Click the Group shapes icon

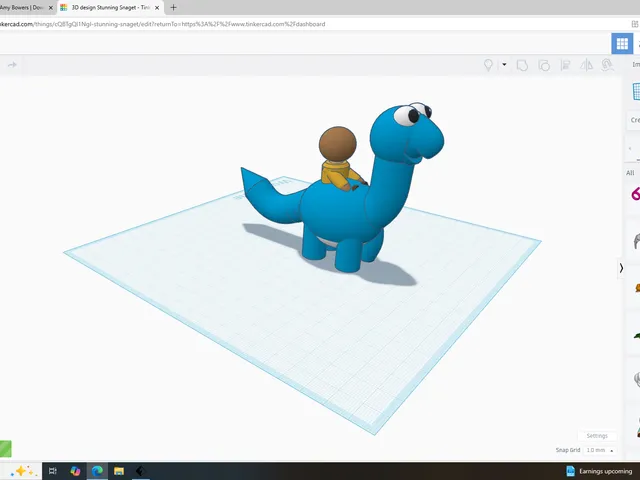(522, 65)
